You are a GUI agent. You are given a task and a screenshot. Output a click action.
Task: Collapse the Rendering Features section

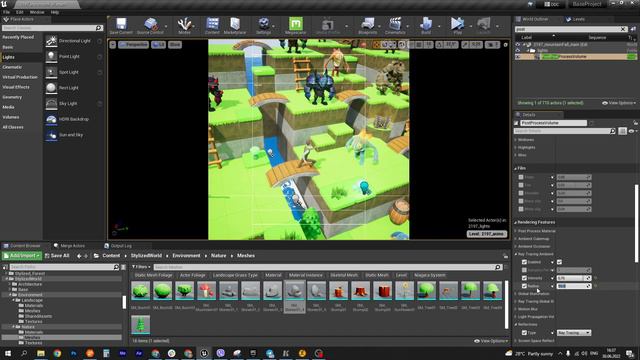coord(516,222)
